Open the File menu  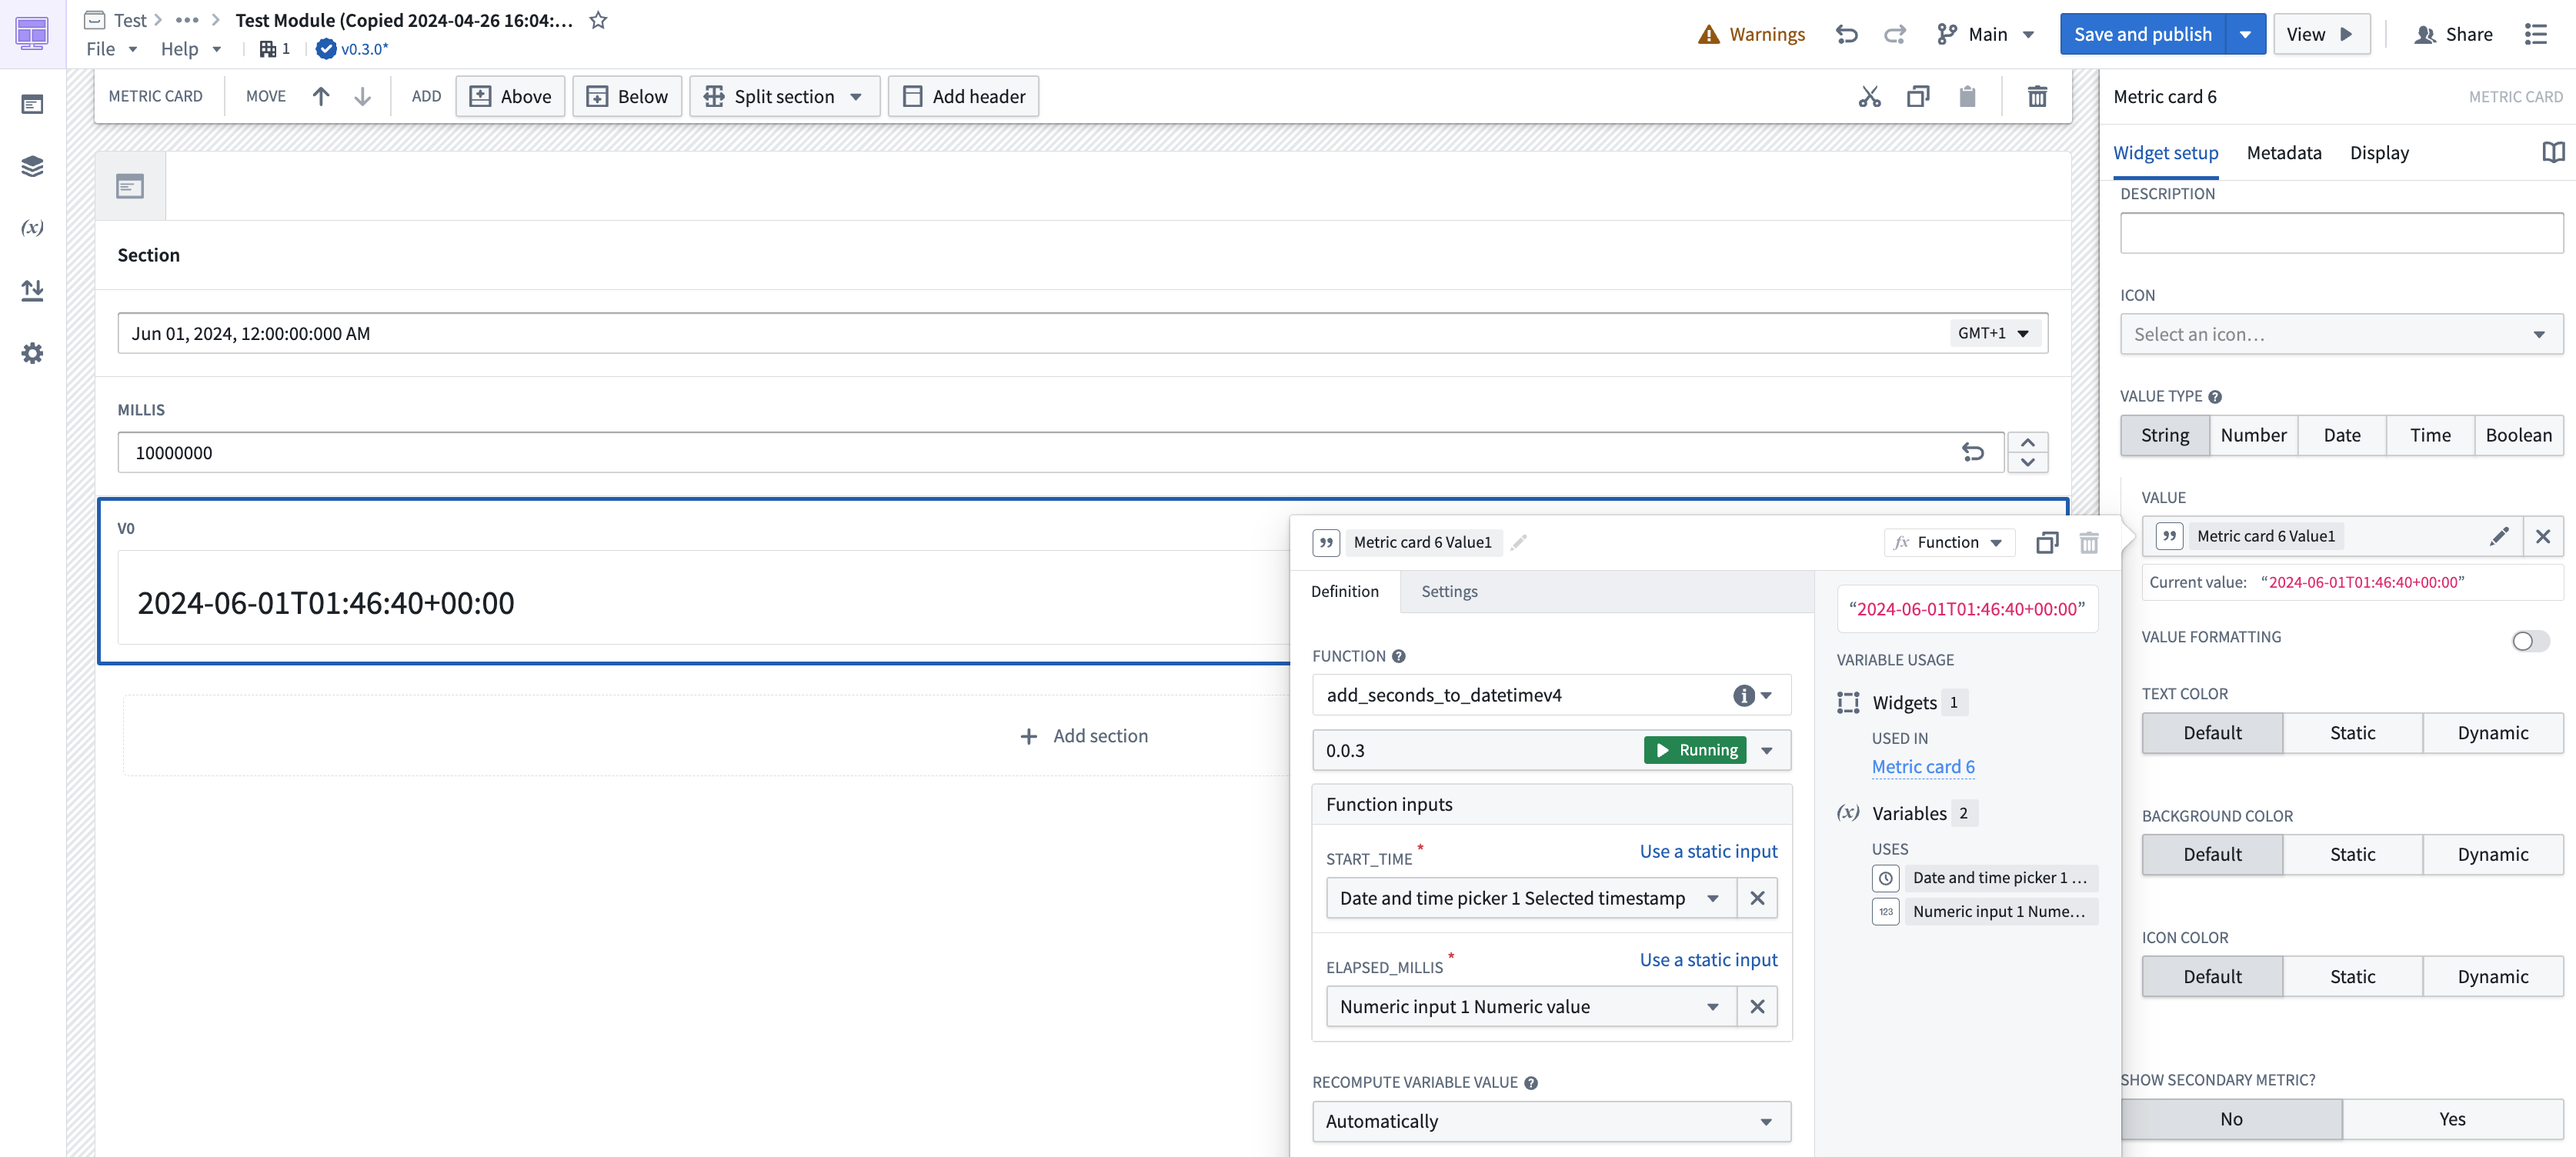(x=111, y=48)
